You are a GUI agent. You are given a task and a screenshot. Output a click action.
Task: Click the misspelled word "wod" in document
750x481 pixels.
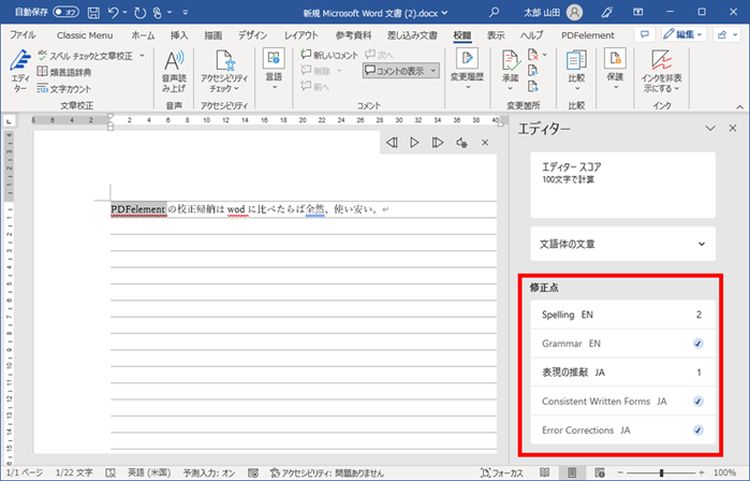[238, 209]
